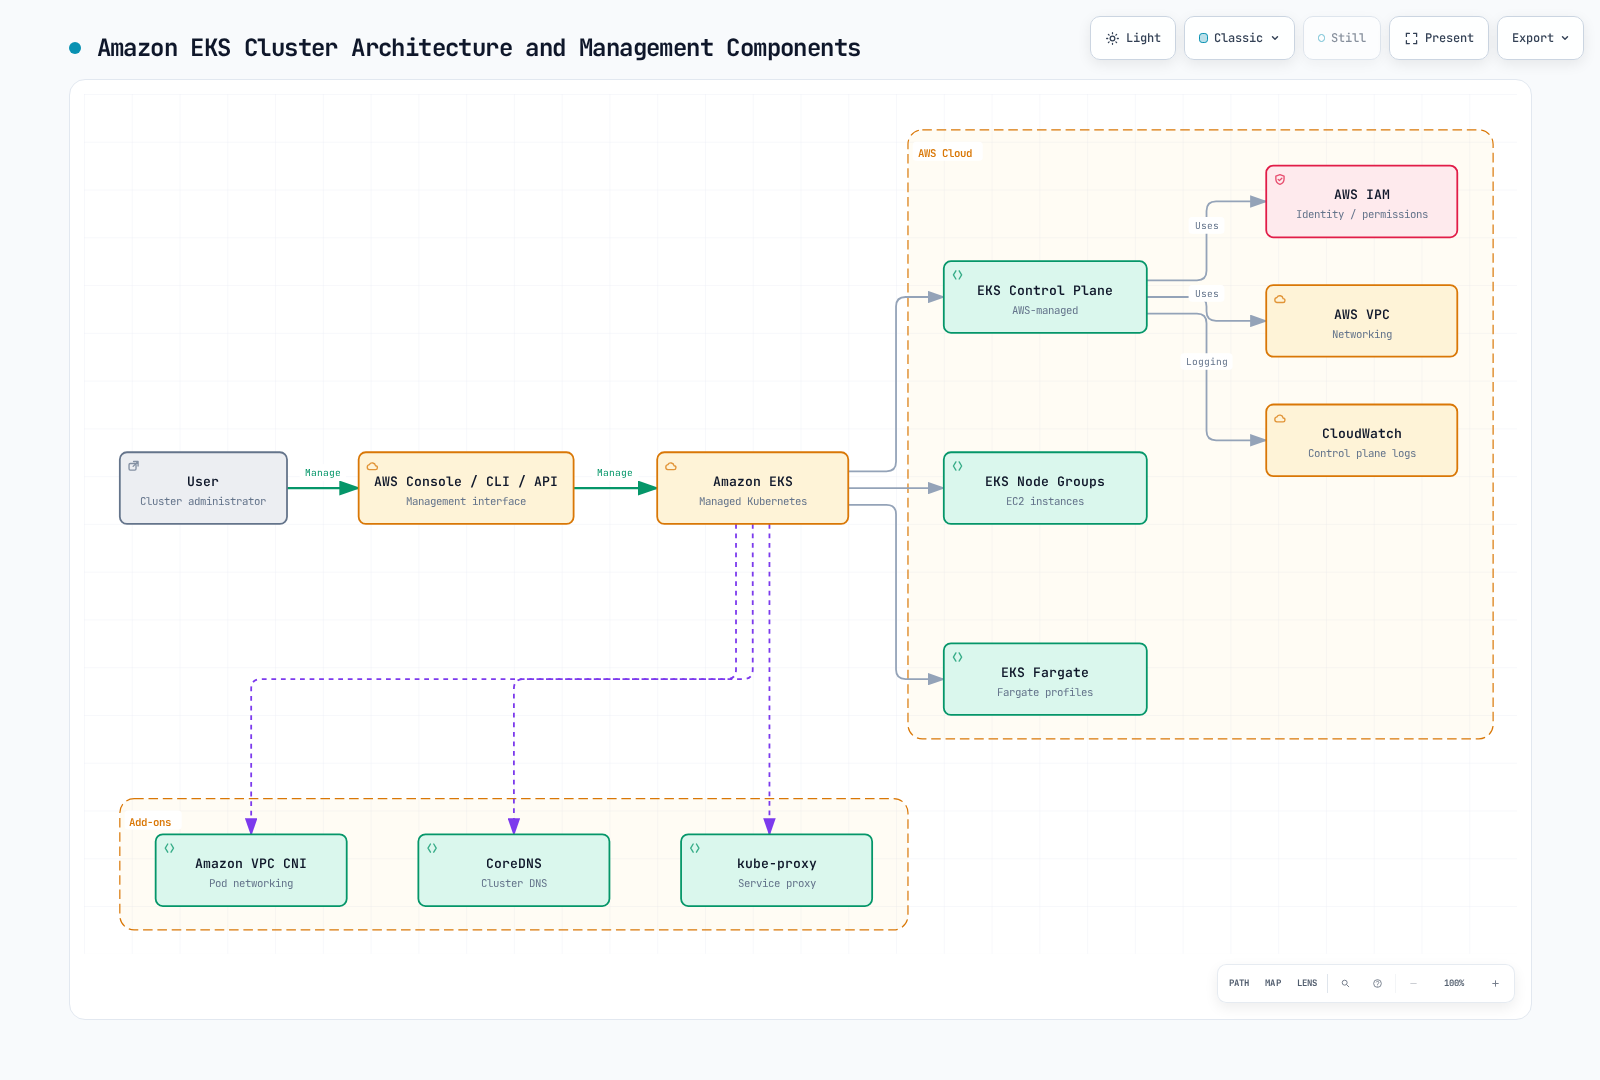Click the AWS Cloud group label
This screenshot has height=1080, width=1600.
click(945, 154)
